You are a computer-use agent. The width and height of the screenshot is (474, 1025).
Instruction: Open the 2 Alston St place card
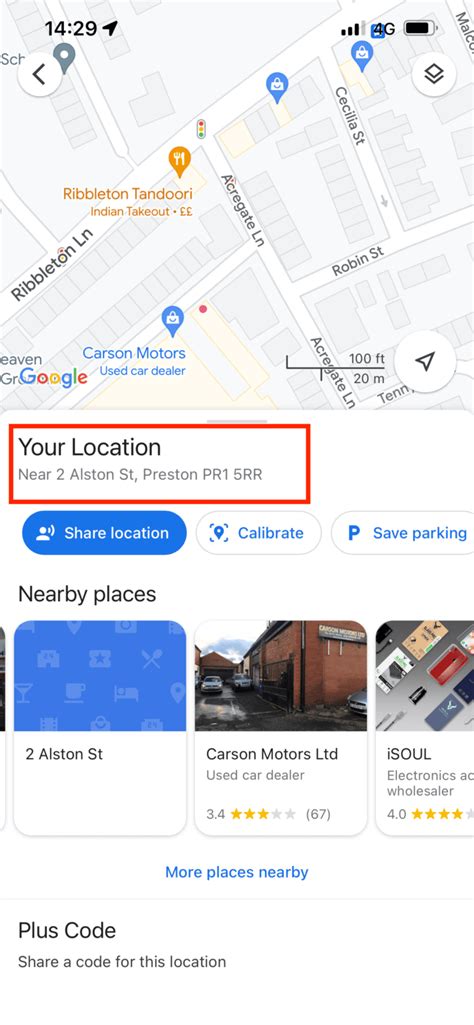click(100, 728)
